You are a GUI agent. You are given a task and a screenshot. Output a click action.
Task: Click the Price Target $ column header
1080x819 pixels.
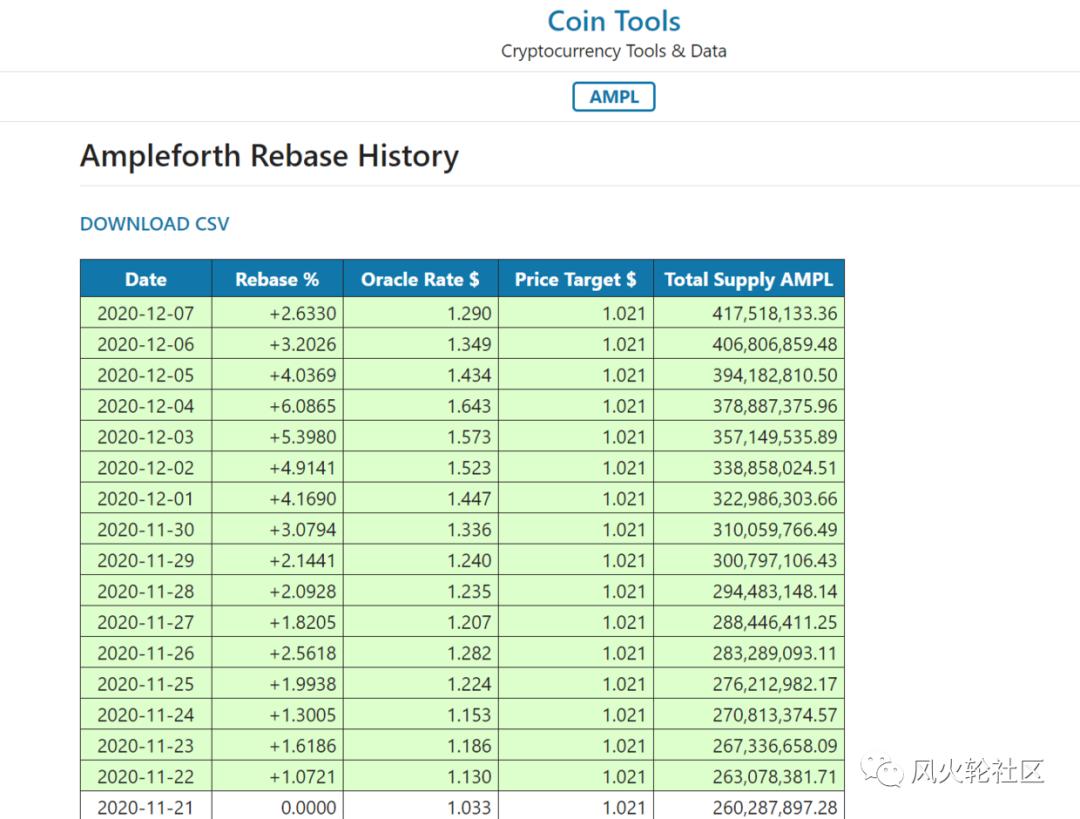tap(575, 279)
